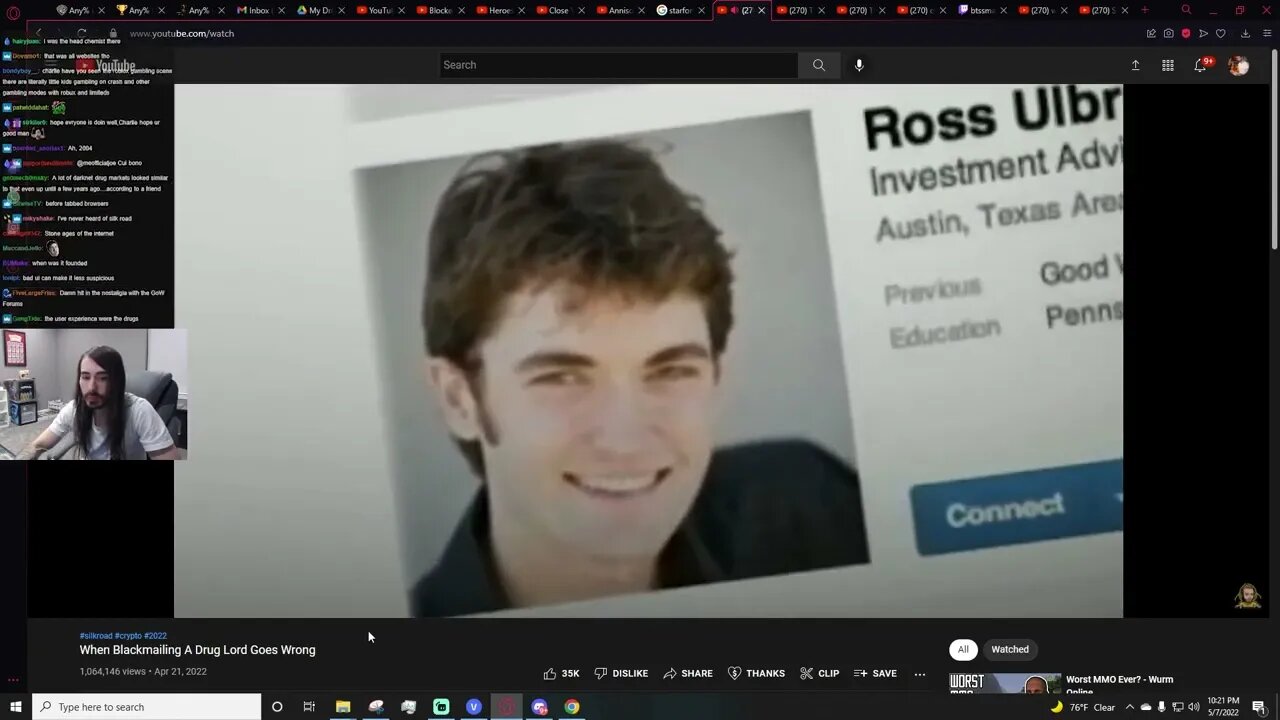Click the DISLIKE button
The width and height of the screenshot is (1280, 720).
621,673
